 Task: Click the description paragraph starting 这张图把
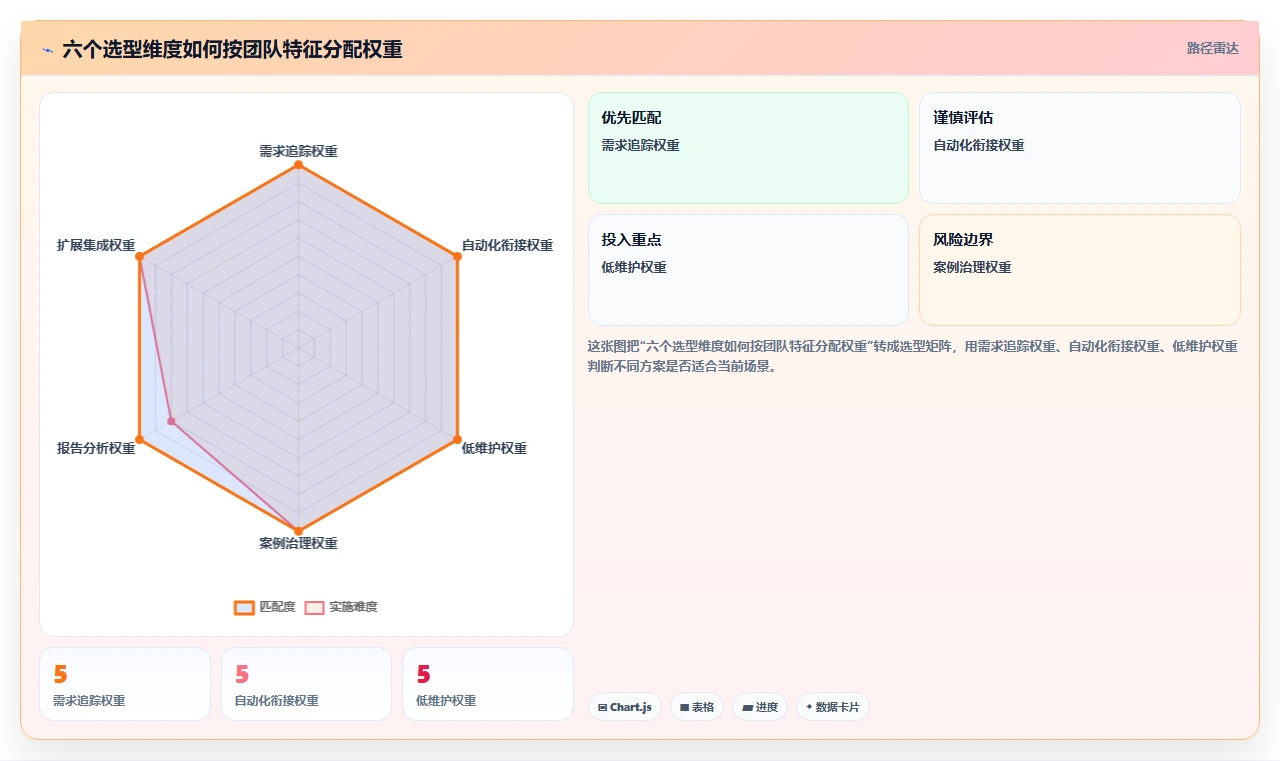click(x=912, y=356)
